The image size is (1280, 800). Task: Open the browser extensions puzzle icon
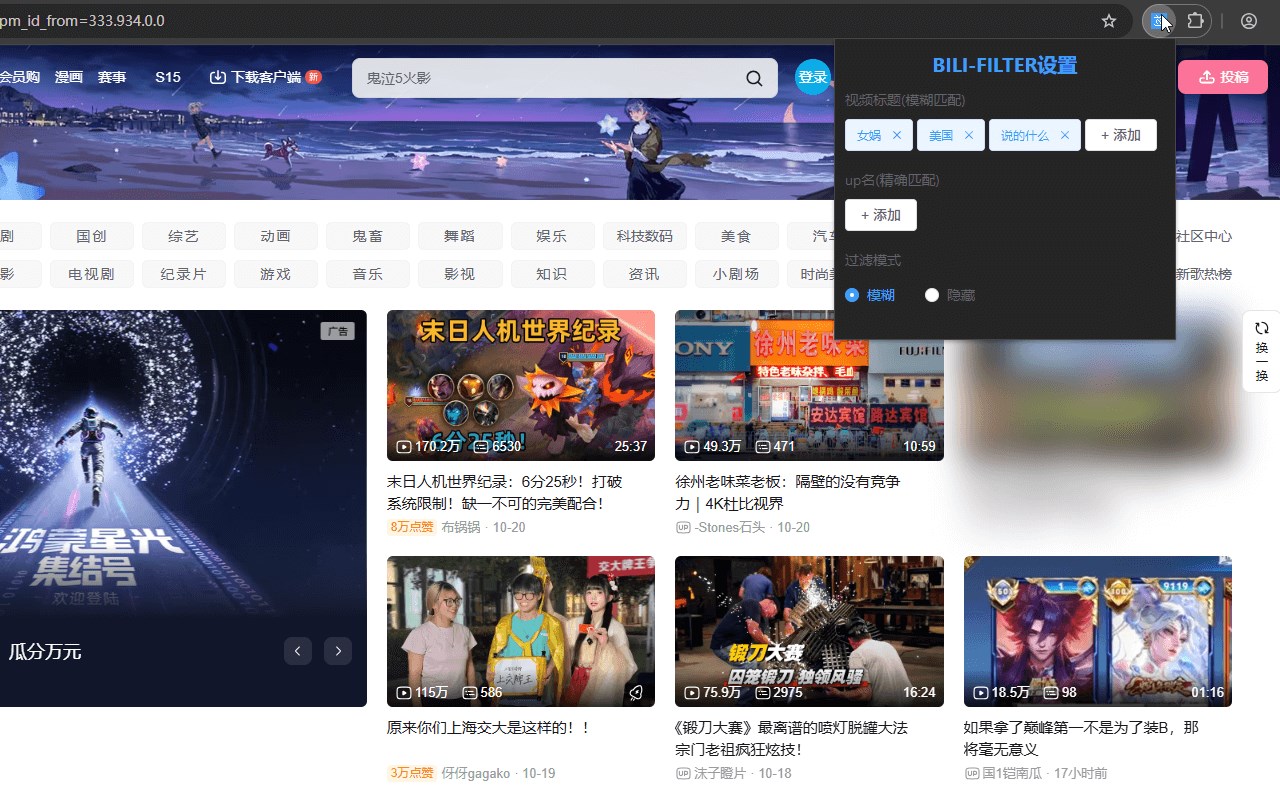1195,21
